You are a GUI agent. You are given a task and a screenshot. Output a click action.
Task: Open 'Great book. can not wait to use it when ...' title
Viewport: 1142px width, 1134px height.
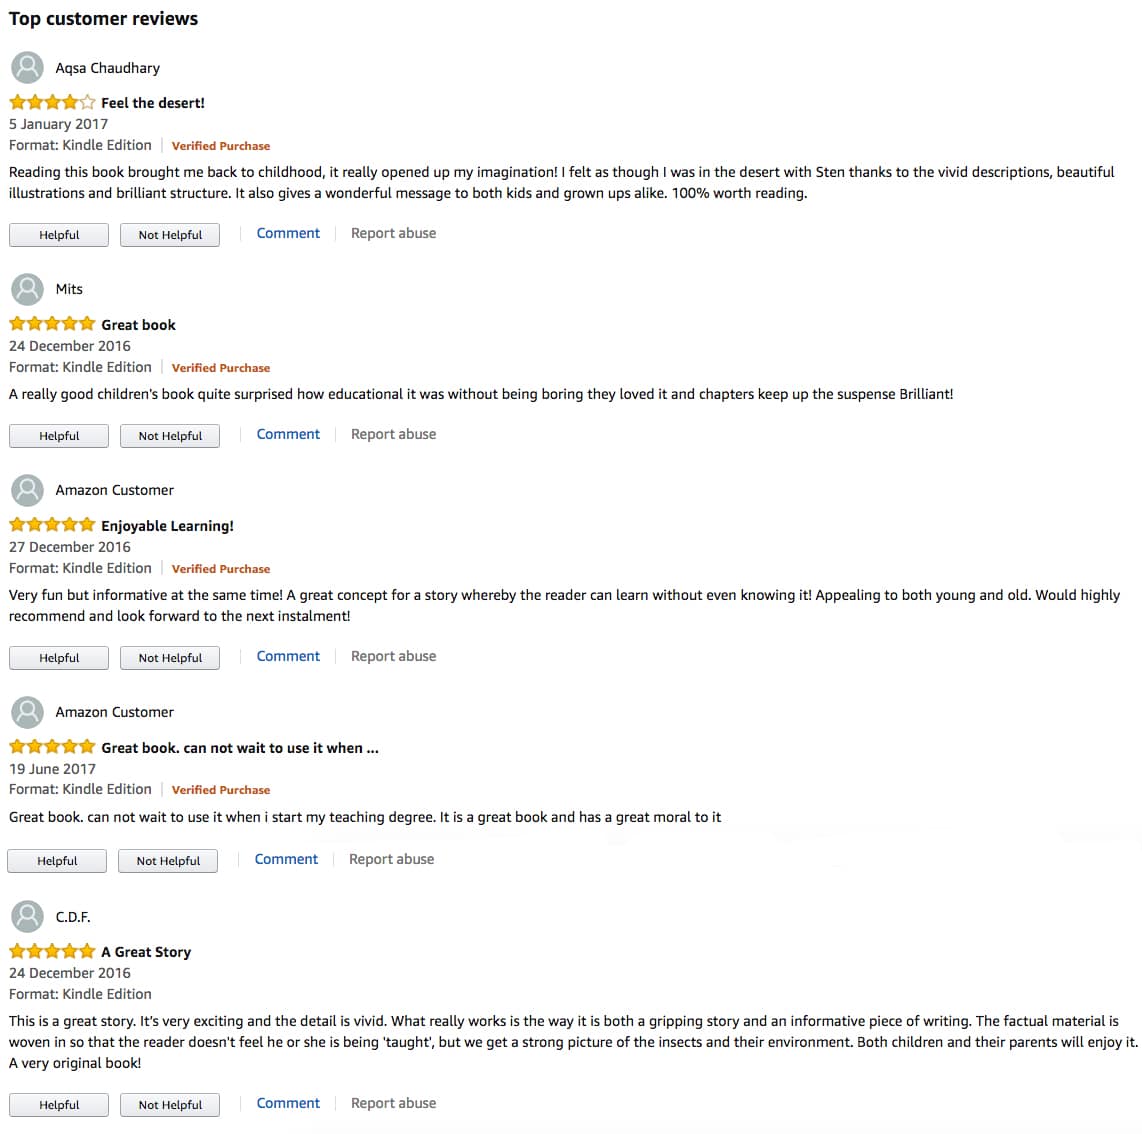click(x=240, y=747)
